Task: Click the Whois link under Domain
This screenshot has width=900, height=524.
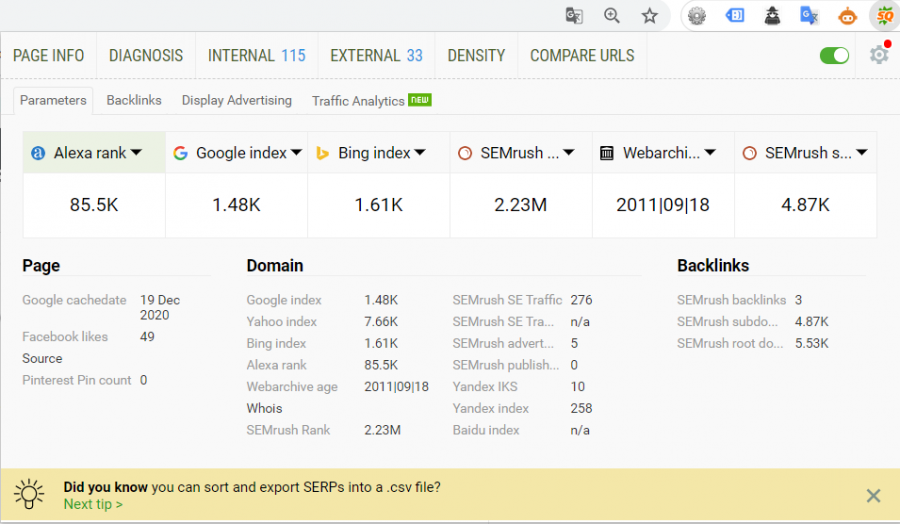Action: tap(264, 408)
